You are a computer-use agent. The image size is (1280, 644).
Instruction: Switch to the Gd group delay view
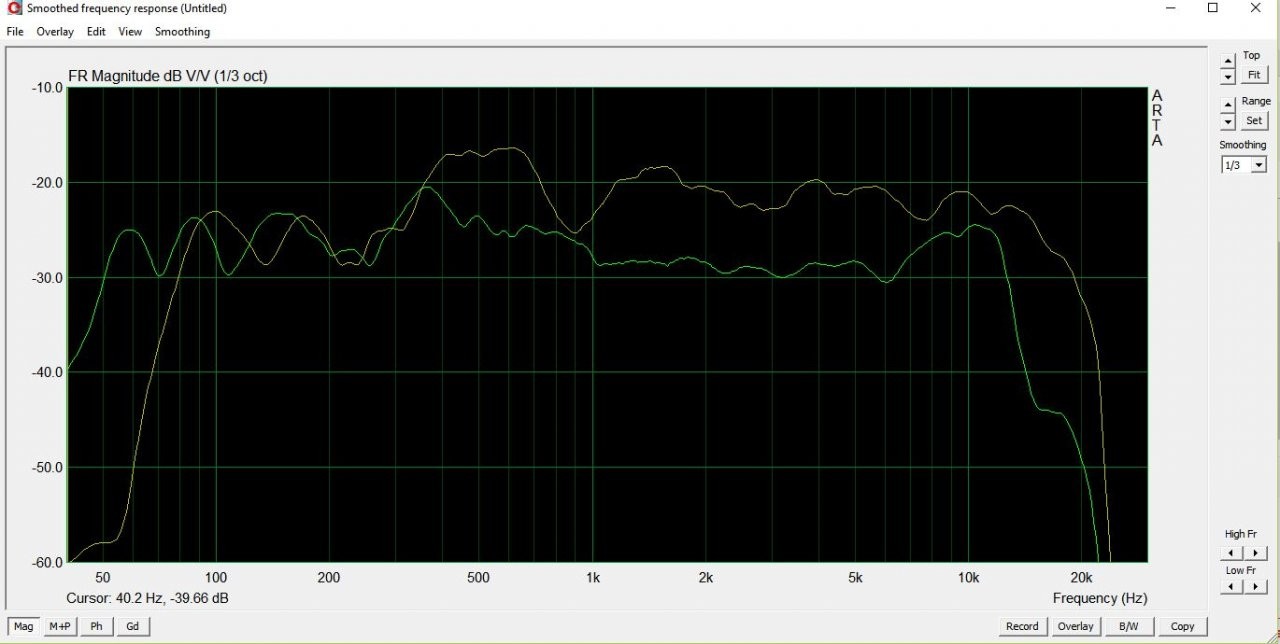pyautogui.click(x=132, y=627)
